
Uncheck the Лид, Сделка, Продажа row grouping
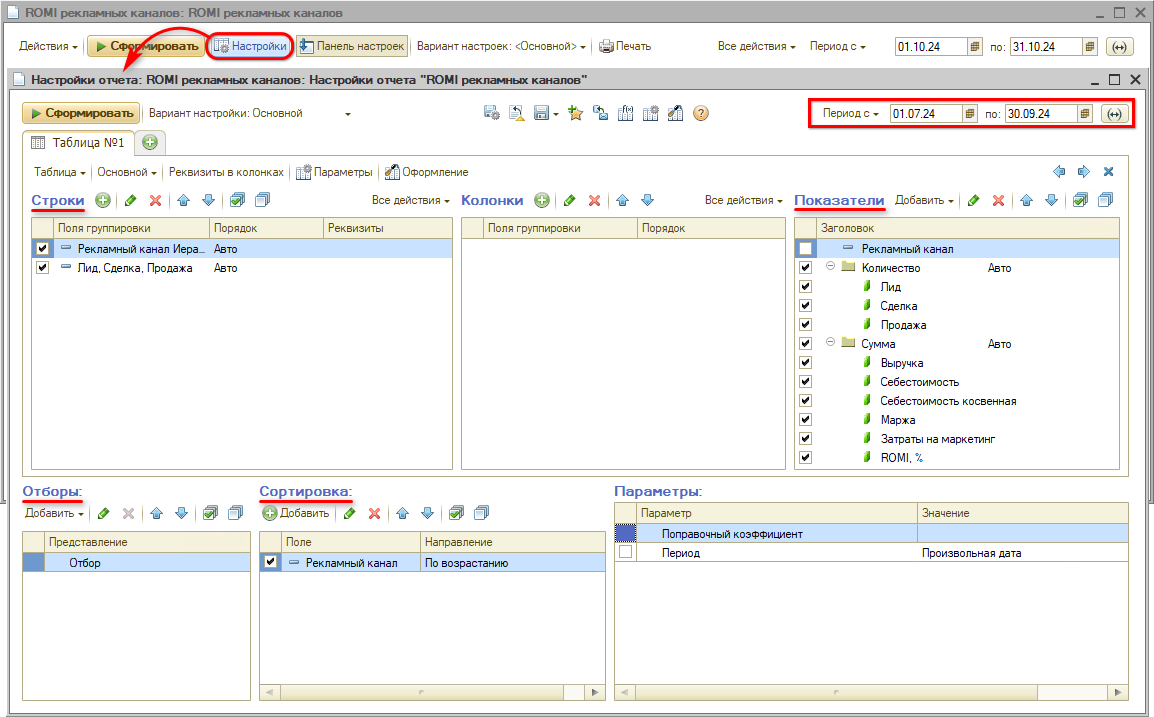(x=42, y=268)
